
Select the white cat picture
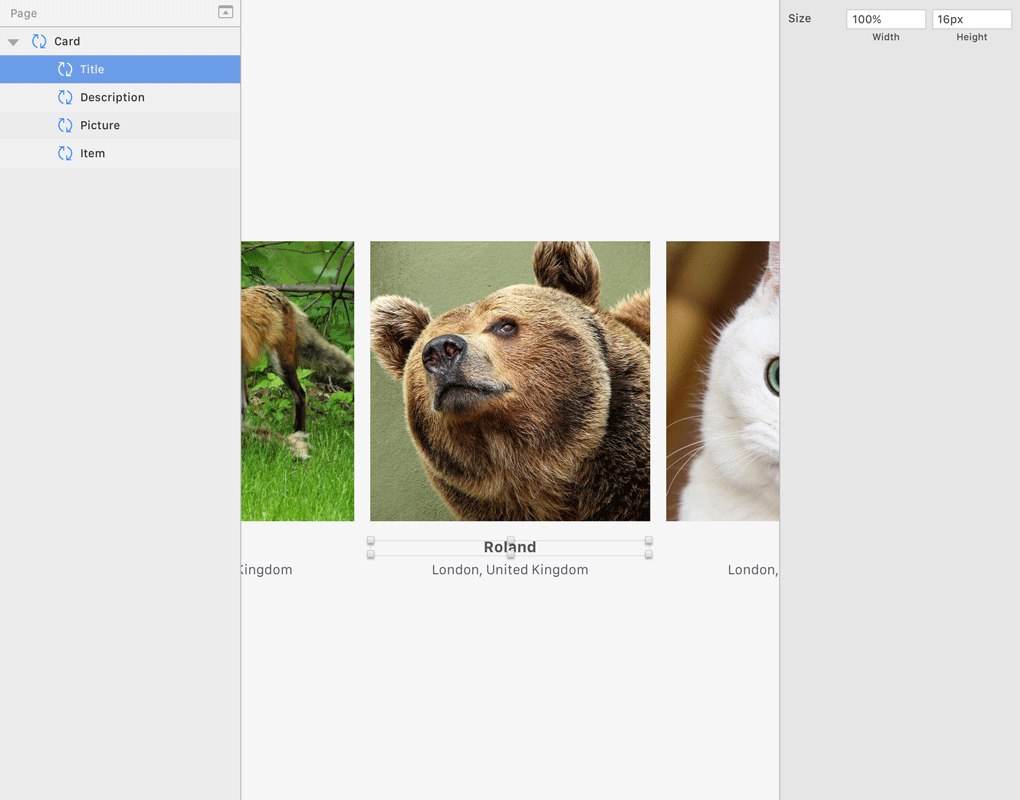pyautogui.click(x=722, y=381)
